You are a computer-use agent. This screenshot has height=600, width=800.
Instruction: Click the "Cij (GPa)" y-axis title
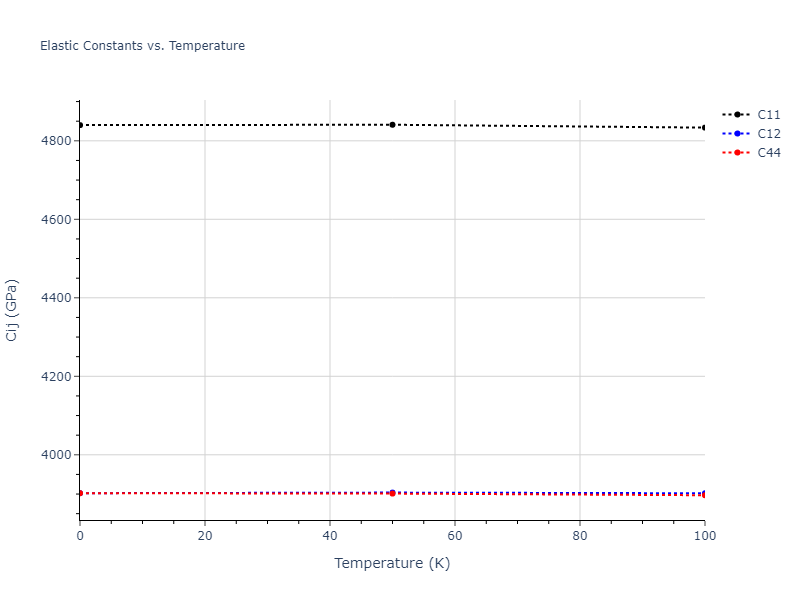click(x=12, y=310)
